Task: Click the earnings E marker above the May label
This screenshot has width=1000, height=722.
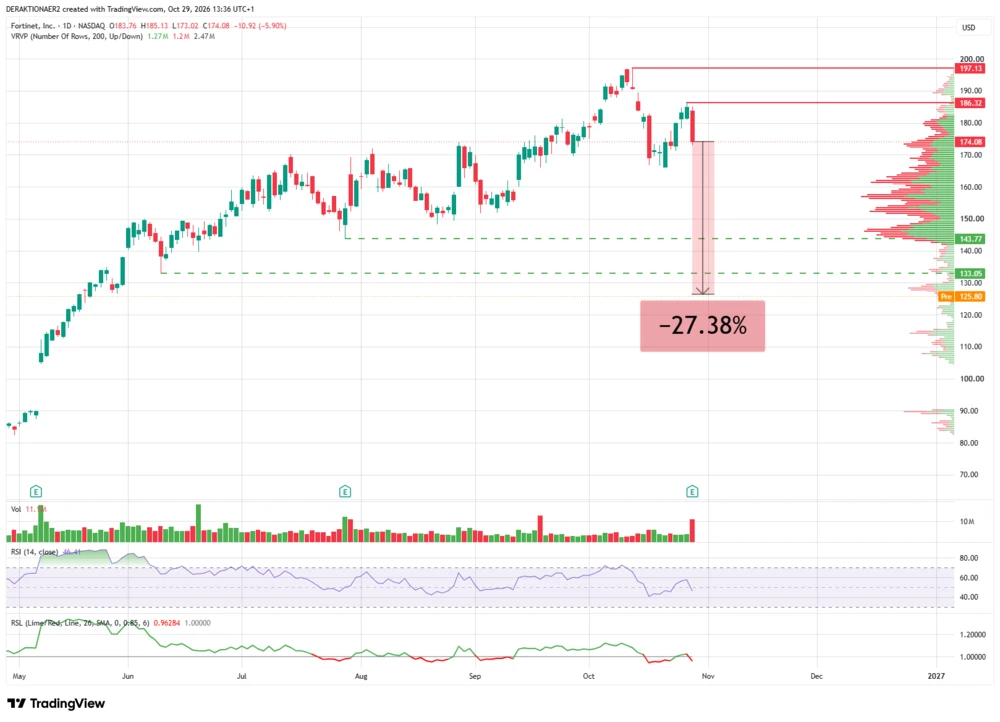Action: pos(36,491)
